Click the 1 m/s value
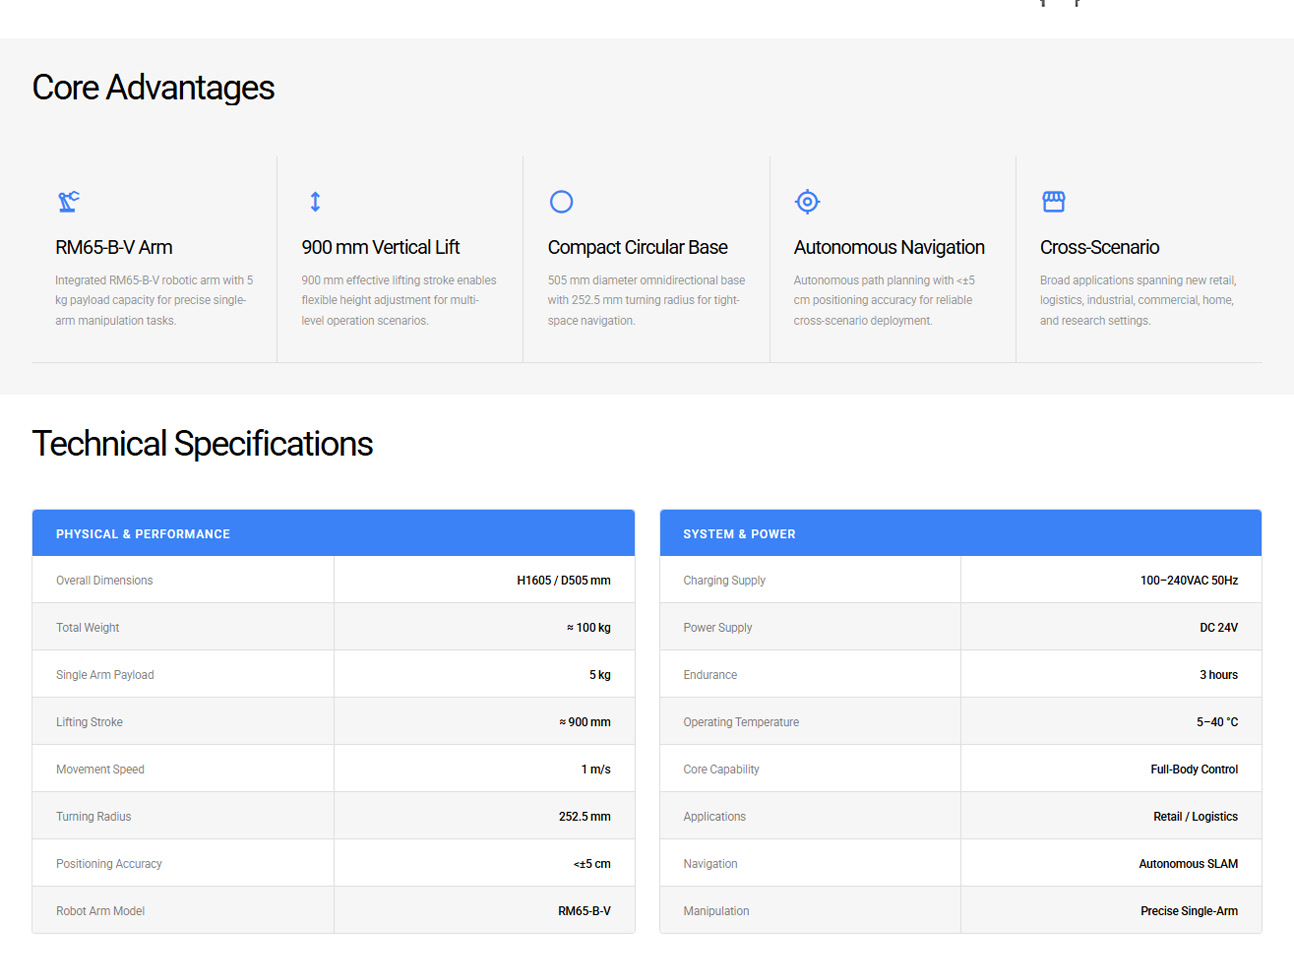The height and width of the screenshot is (965, 1294). pos(595,769)
